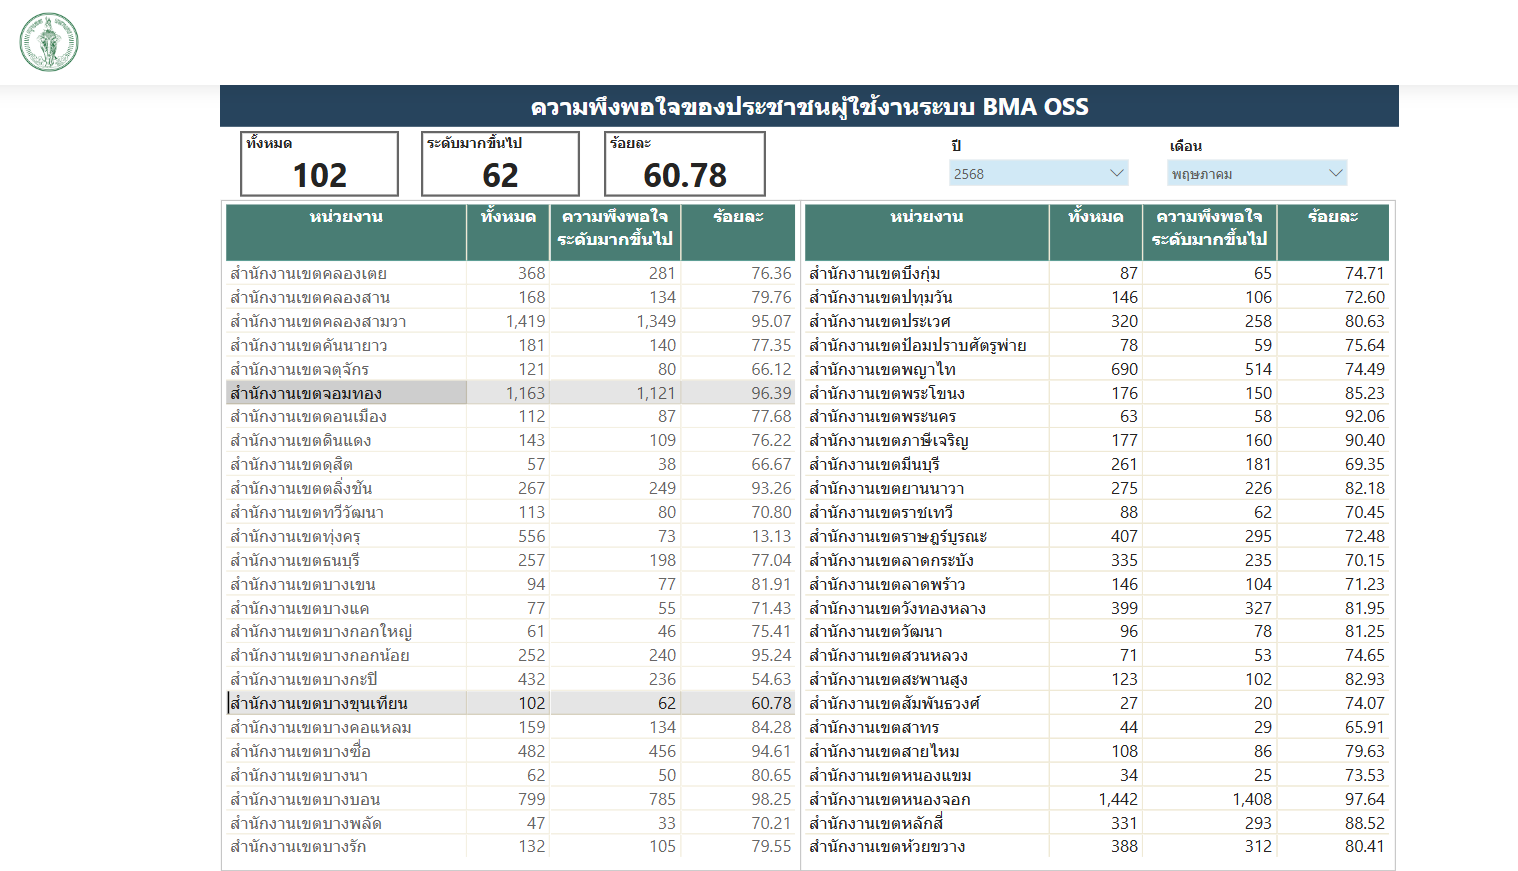Select row สำนักงานเขตทวีวัฒนา
The width and height of the screenshot is (1518, 871).
click(511, 512)
